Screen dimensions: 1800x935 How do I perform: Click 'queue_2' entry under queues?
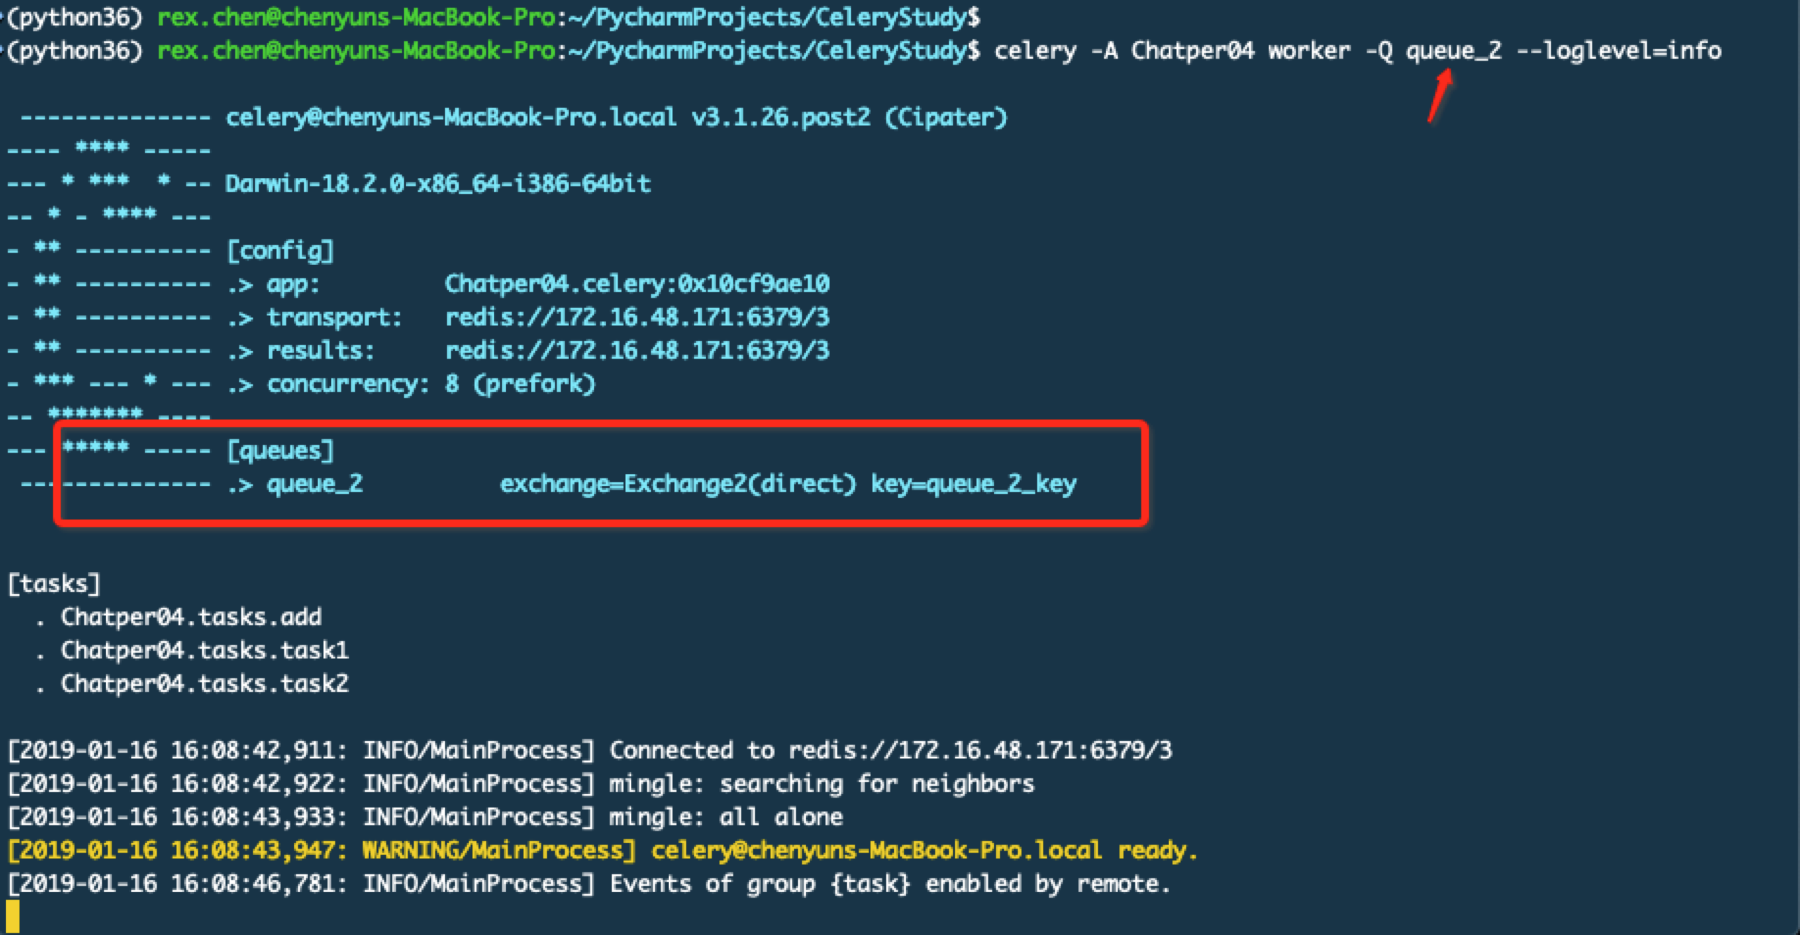click(x=314, y=484)
